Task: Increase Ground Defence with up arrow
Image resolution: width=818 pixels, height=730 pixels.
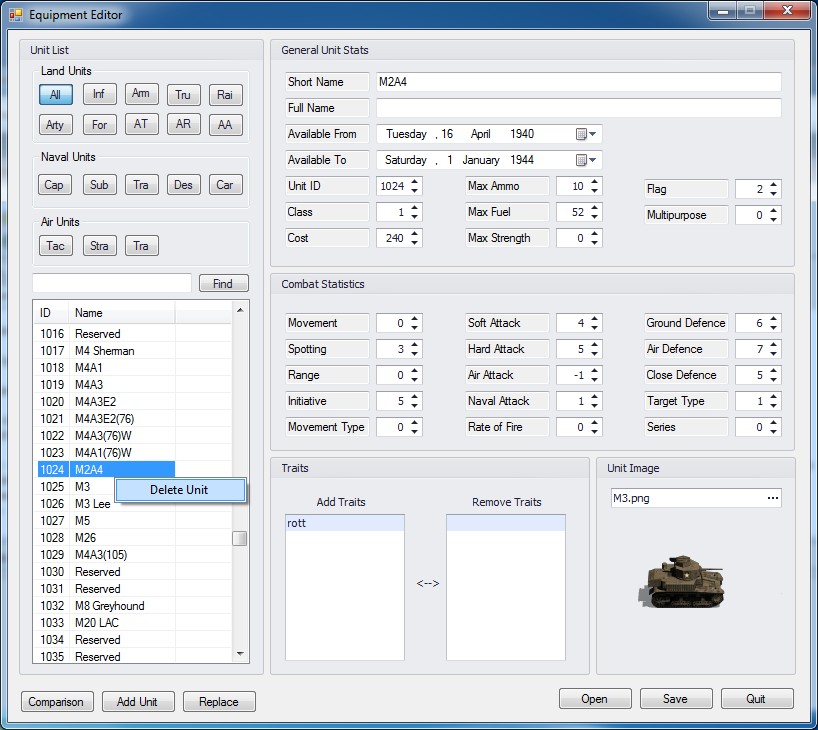Action: [774, 318]
